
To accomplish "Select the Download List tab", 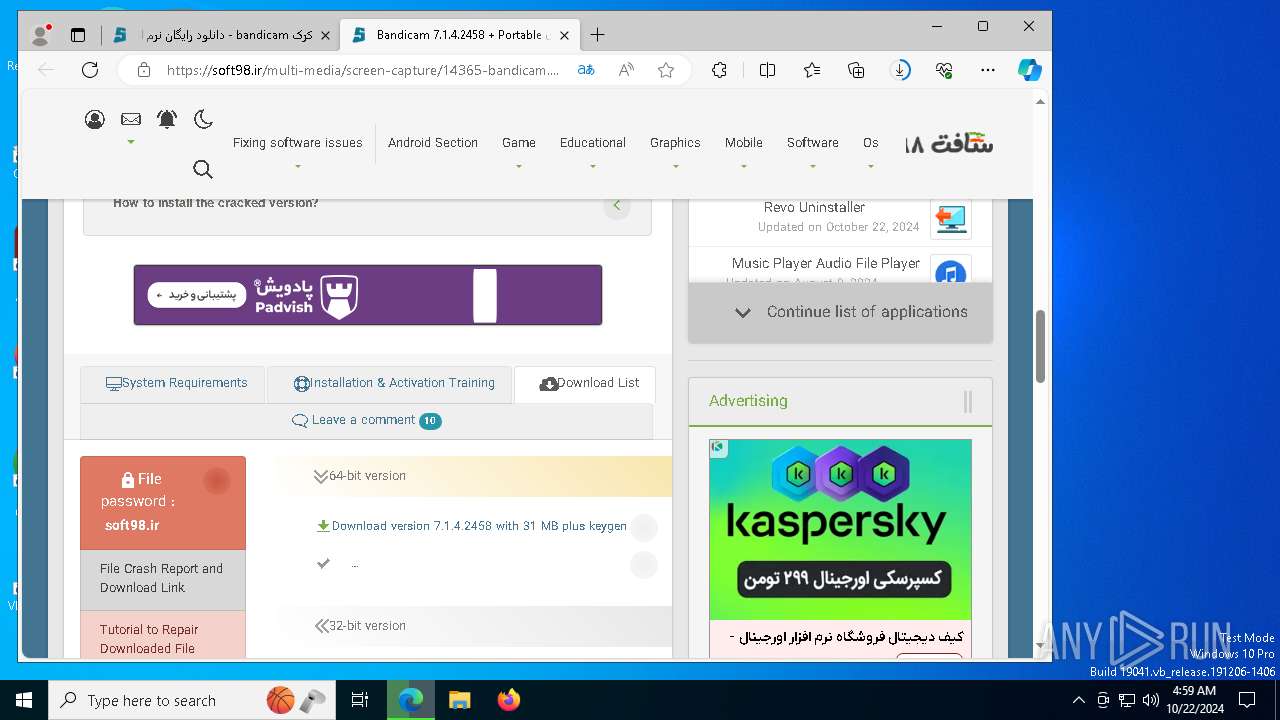I will pos(585,384).
